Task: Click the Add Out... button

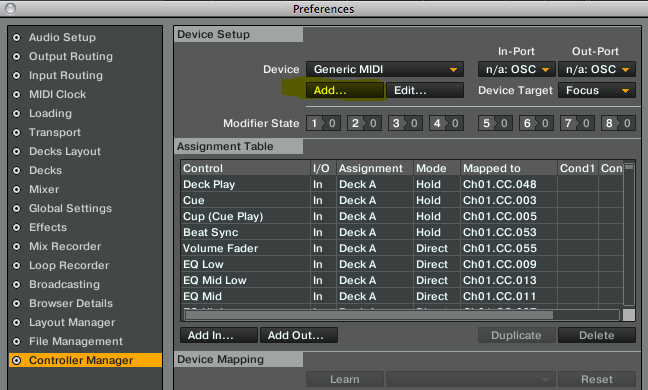Action: pyautogui.click(x=299, y=335)
